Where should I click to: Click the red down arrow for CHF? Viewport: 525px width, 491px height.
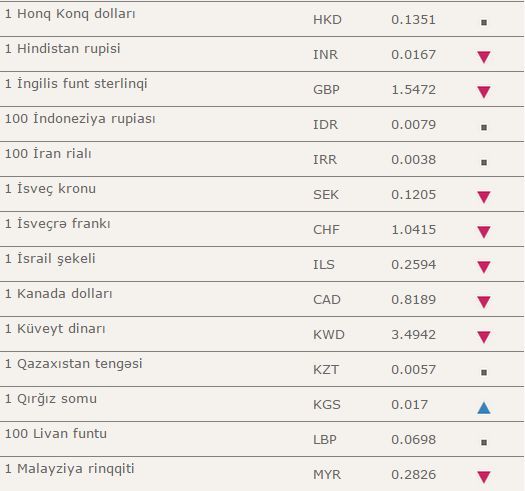(483, 232)
